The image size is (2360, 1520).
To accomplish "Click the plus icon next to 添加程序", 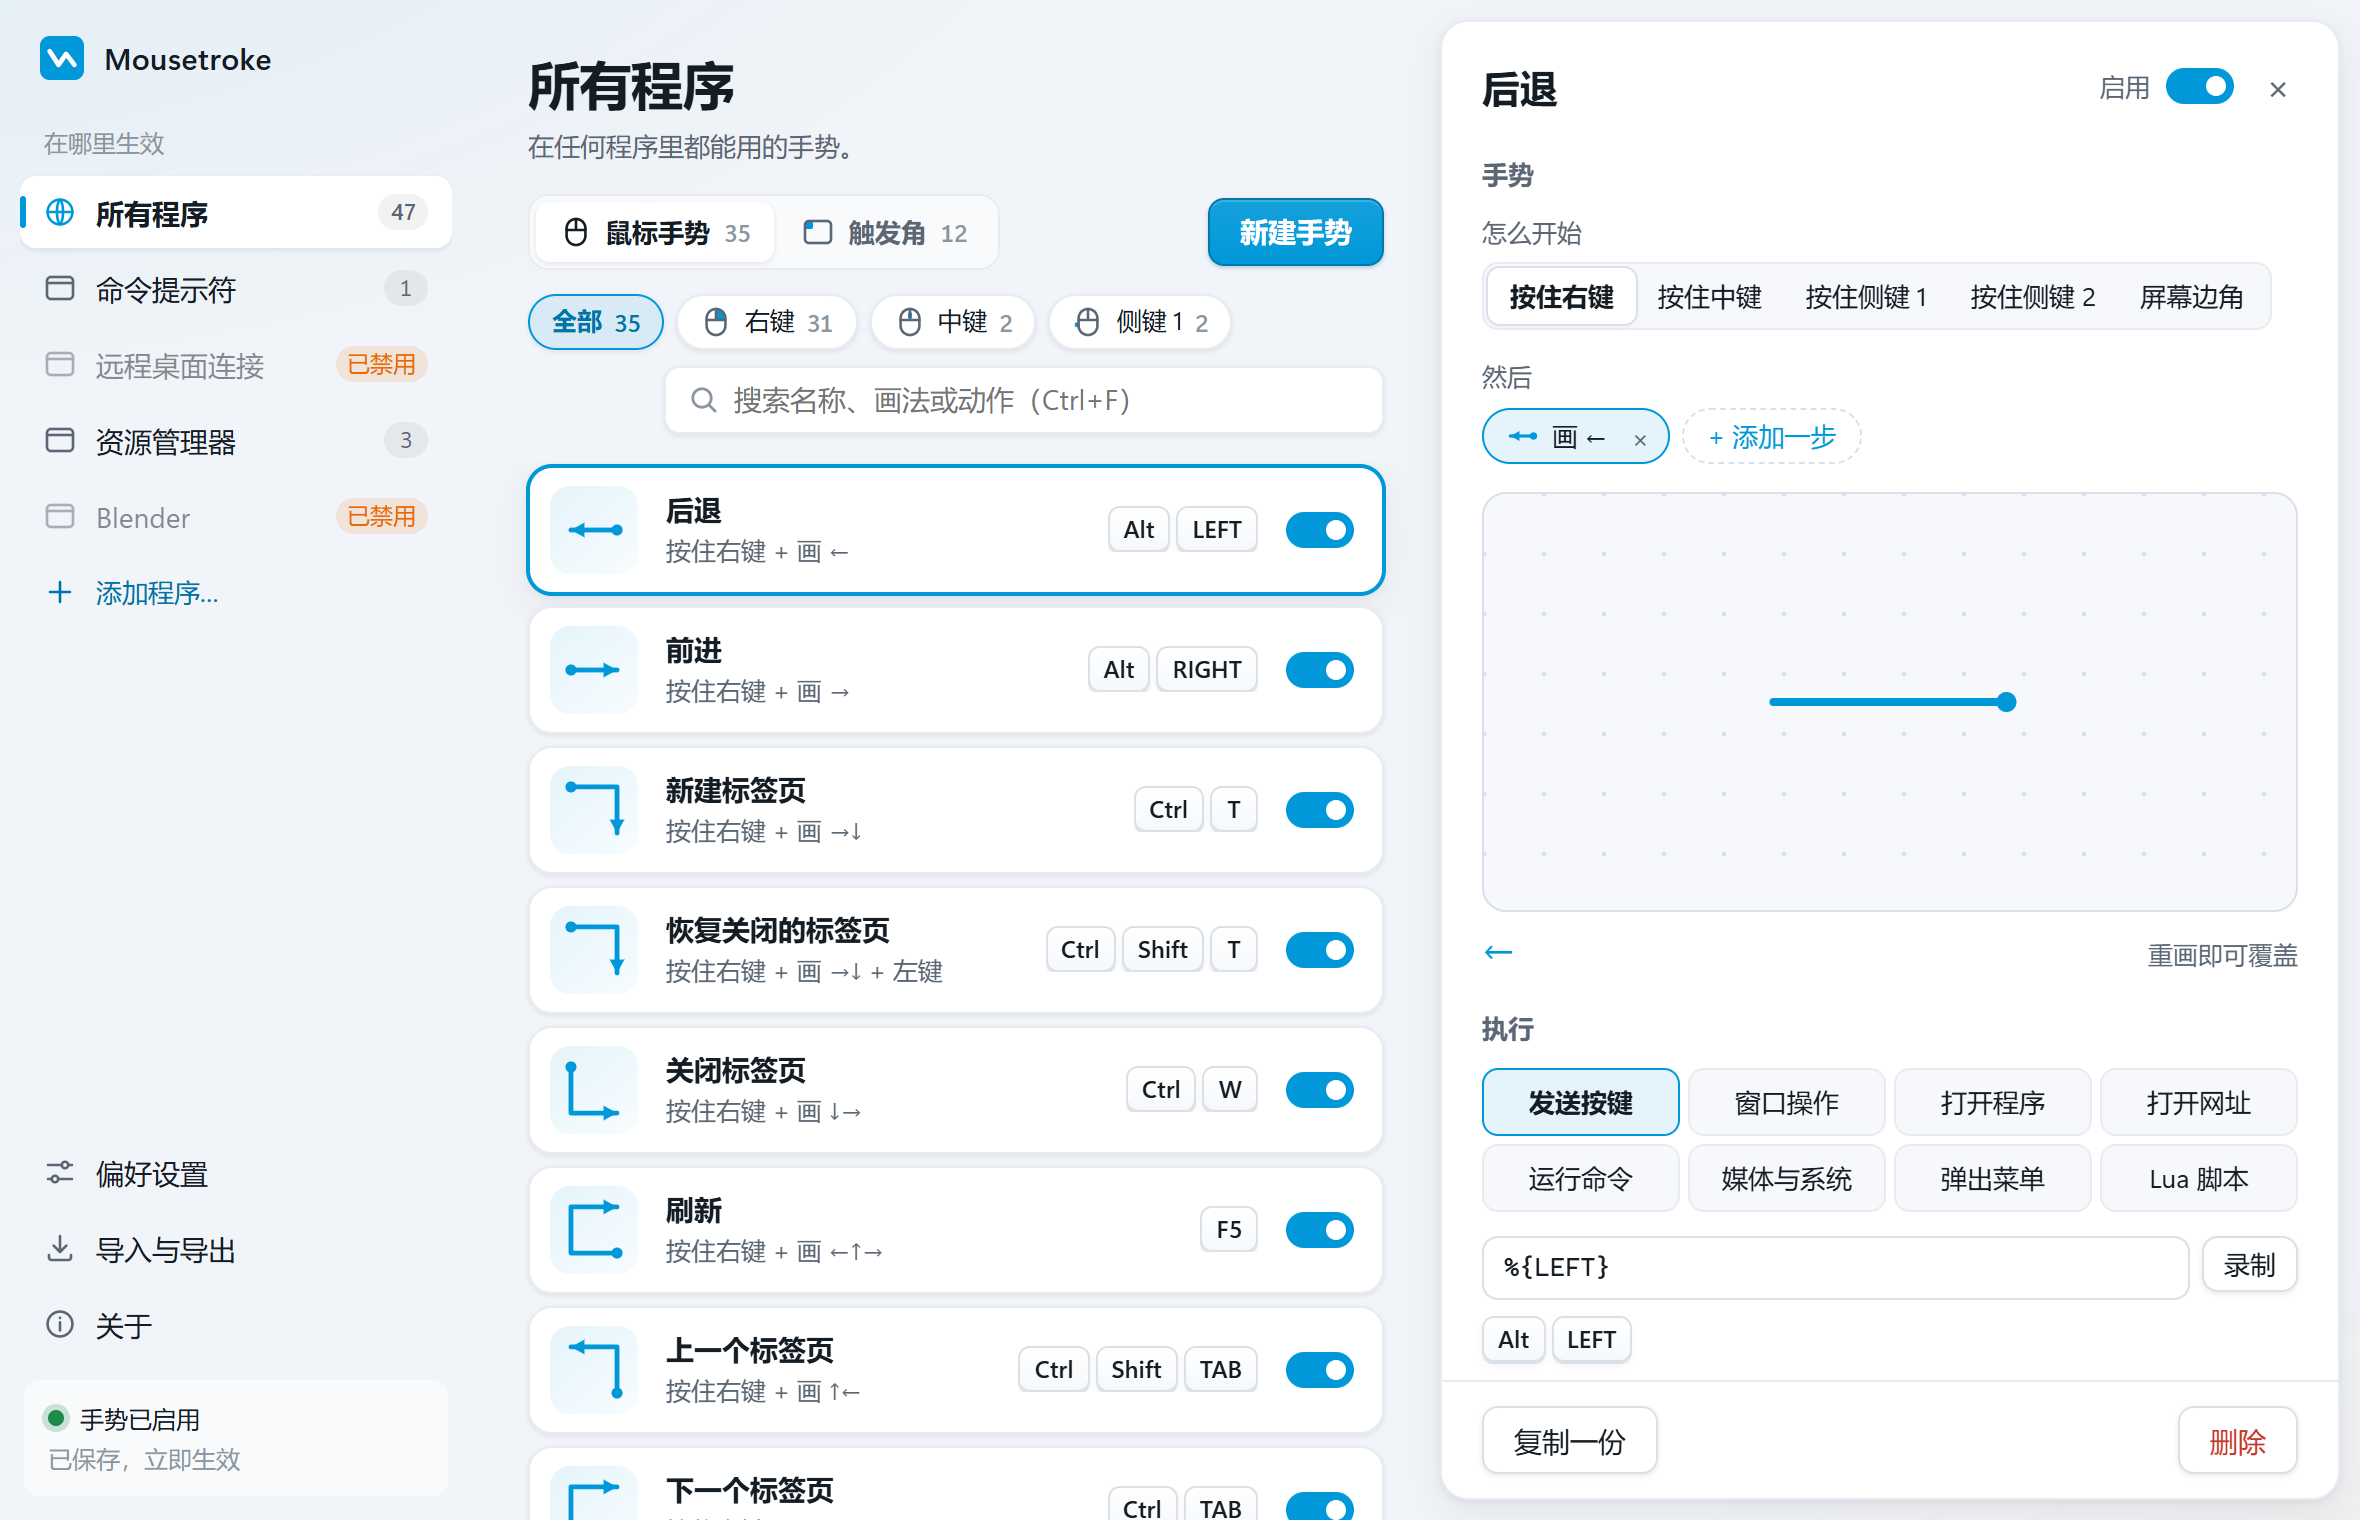I will (60, 592).
